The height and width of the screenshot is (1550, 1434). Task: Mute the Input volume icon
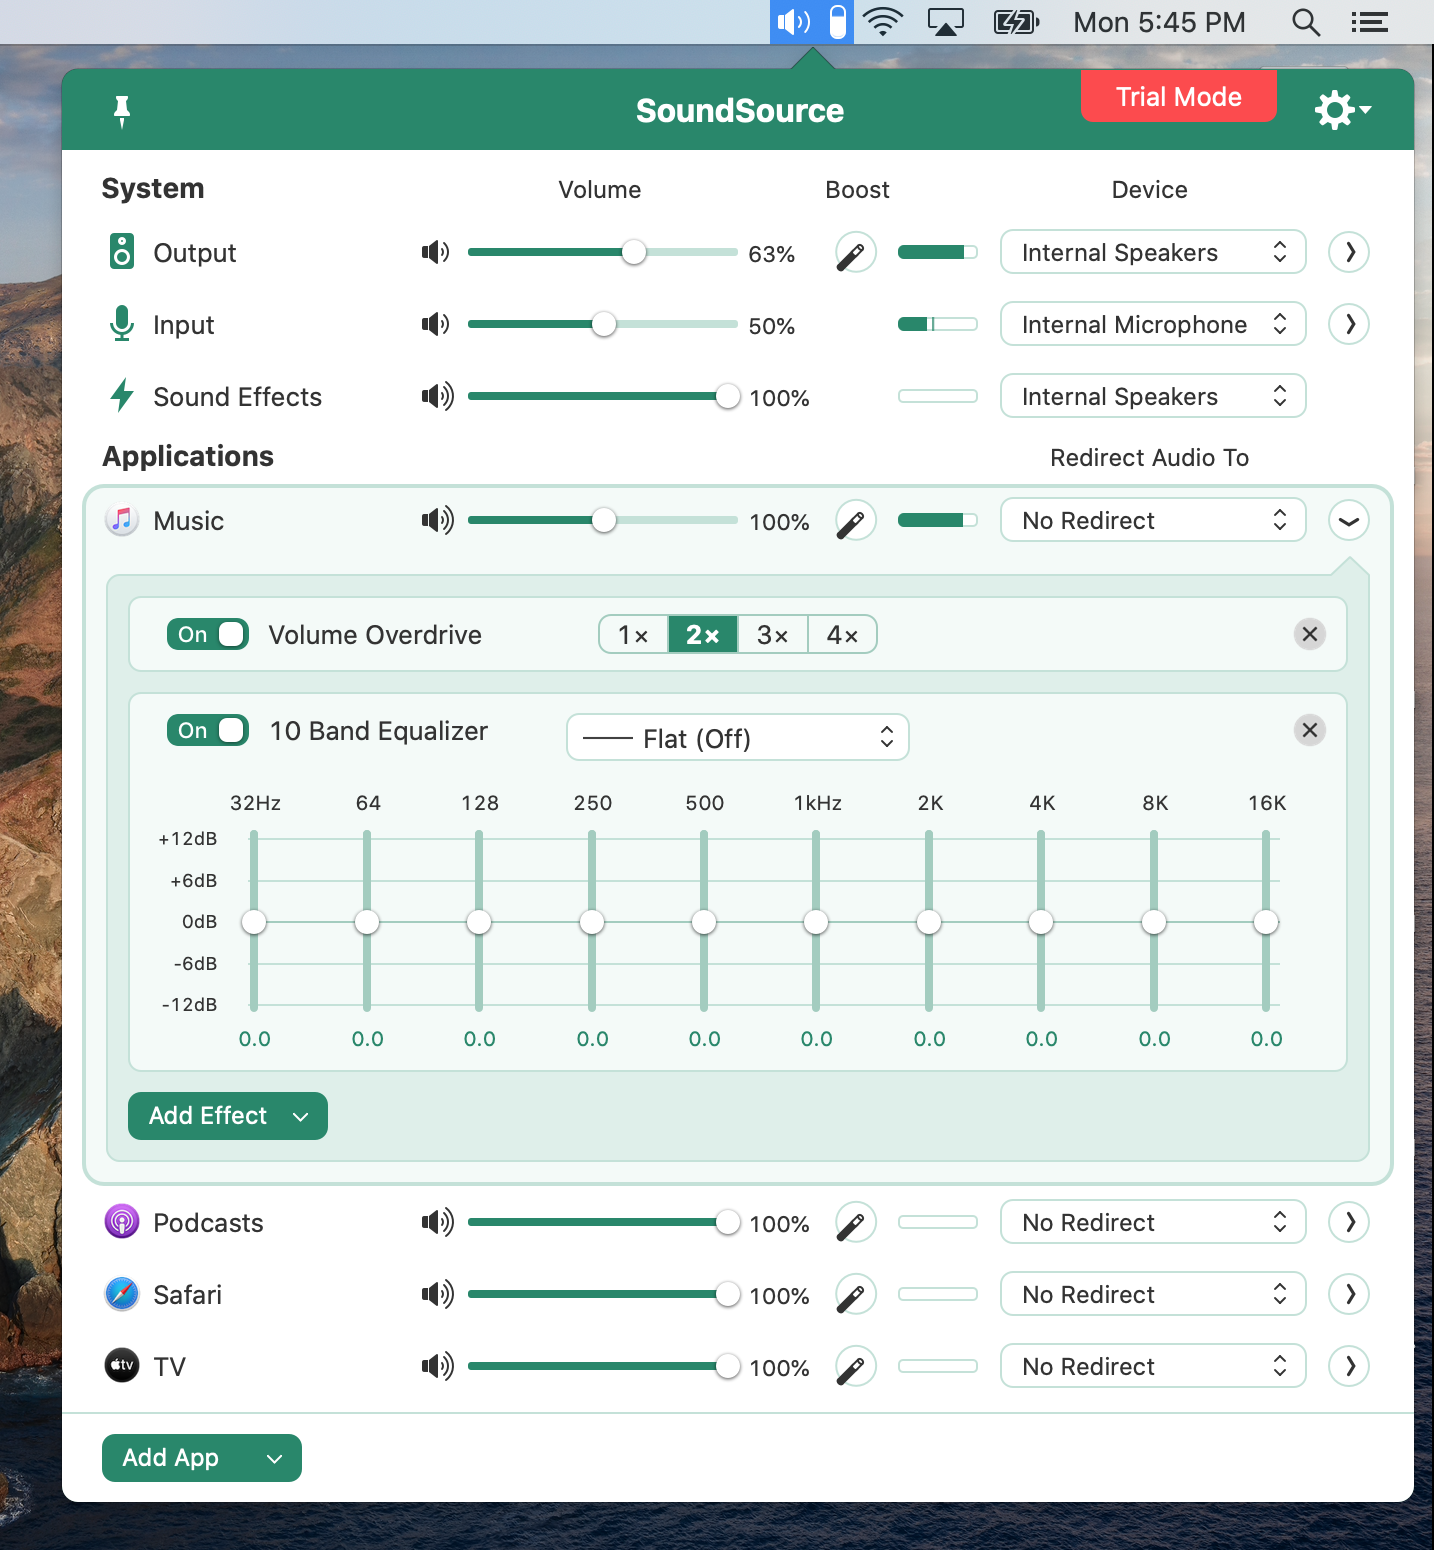coord(436,324)
